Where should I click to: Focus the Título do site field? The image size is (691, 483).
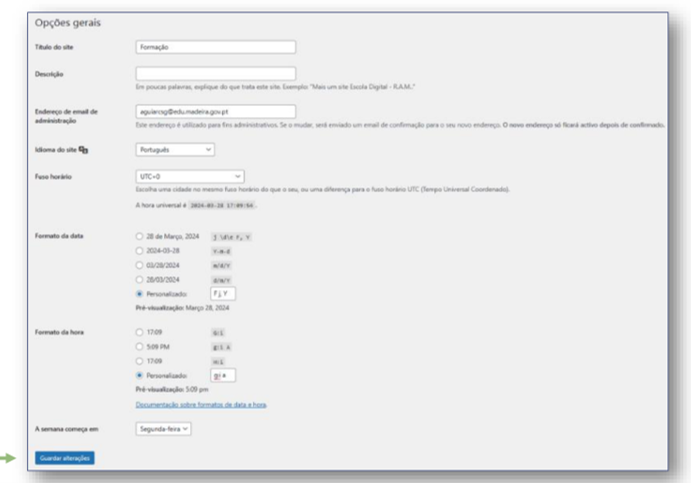pos(215,47)
